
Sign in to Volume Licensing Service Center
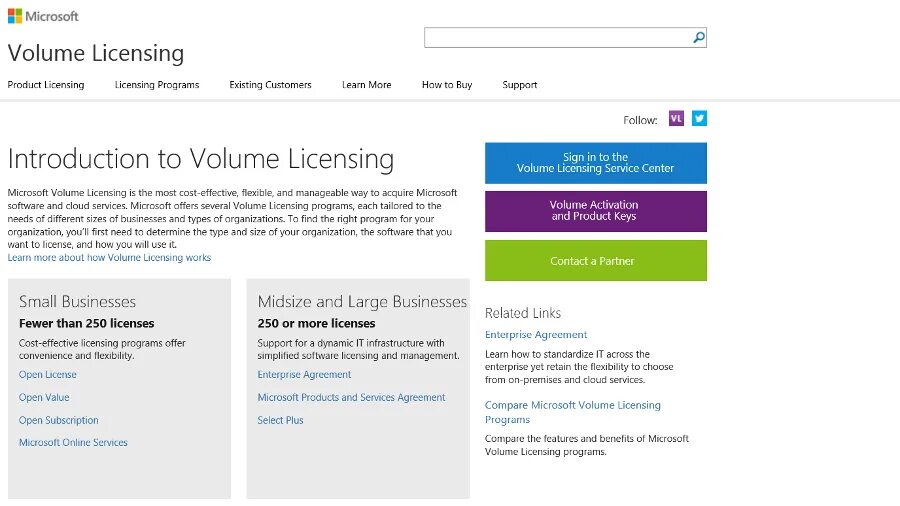pyautogui.click(x=595, y=163)
